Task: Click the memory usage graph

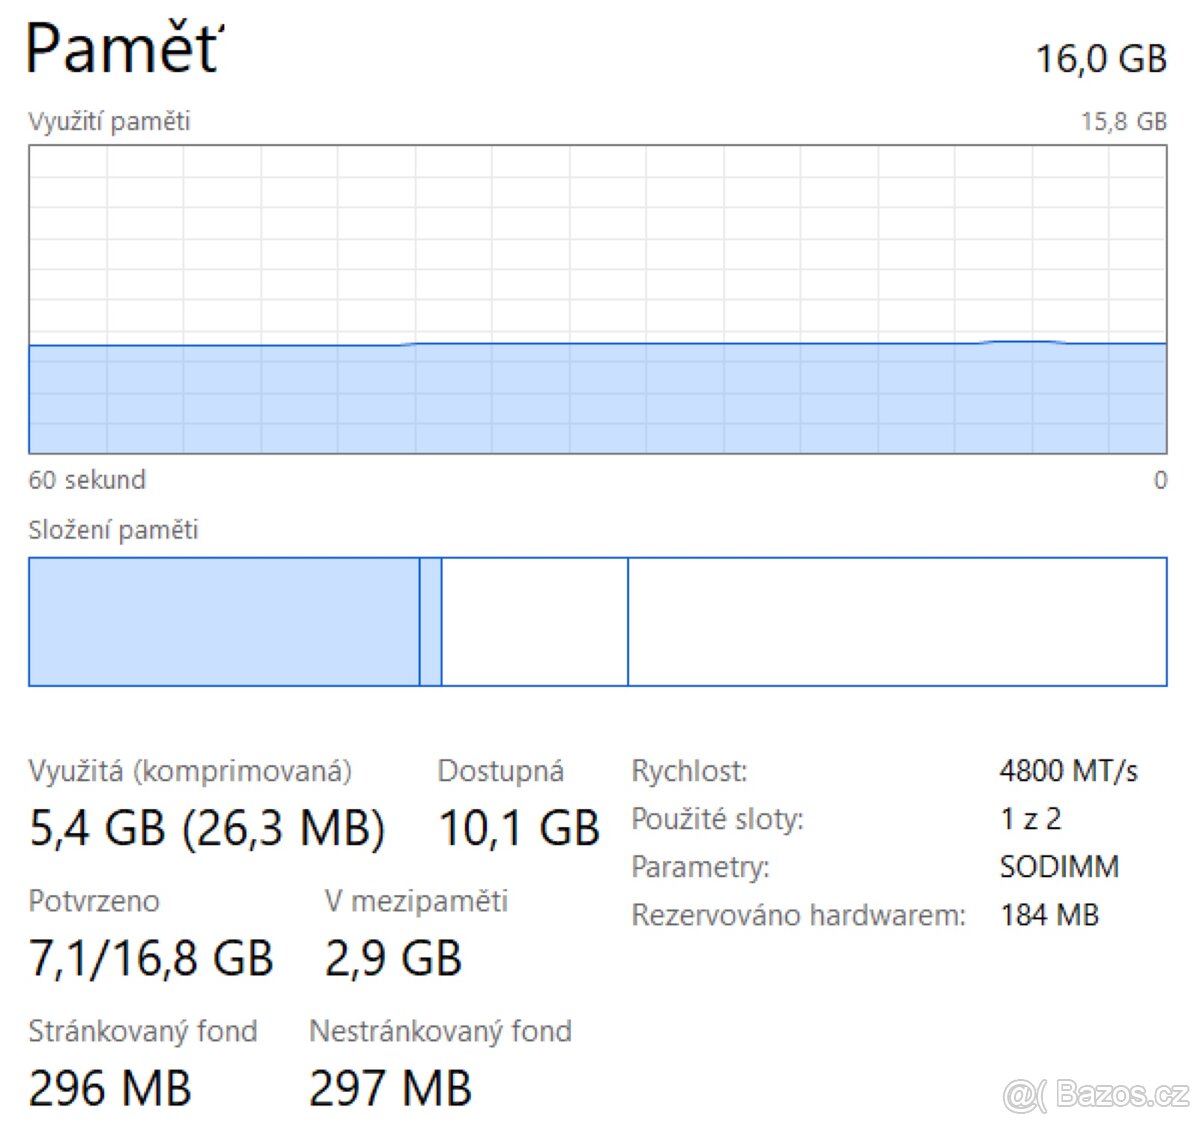Action: tap(597, 299)
